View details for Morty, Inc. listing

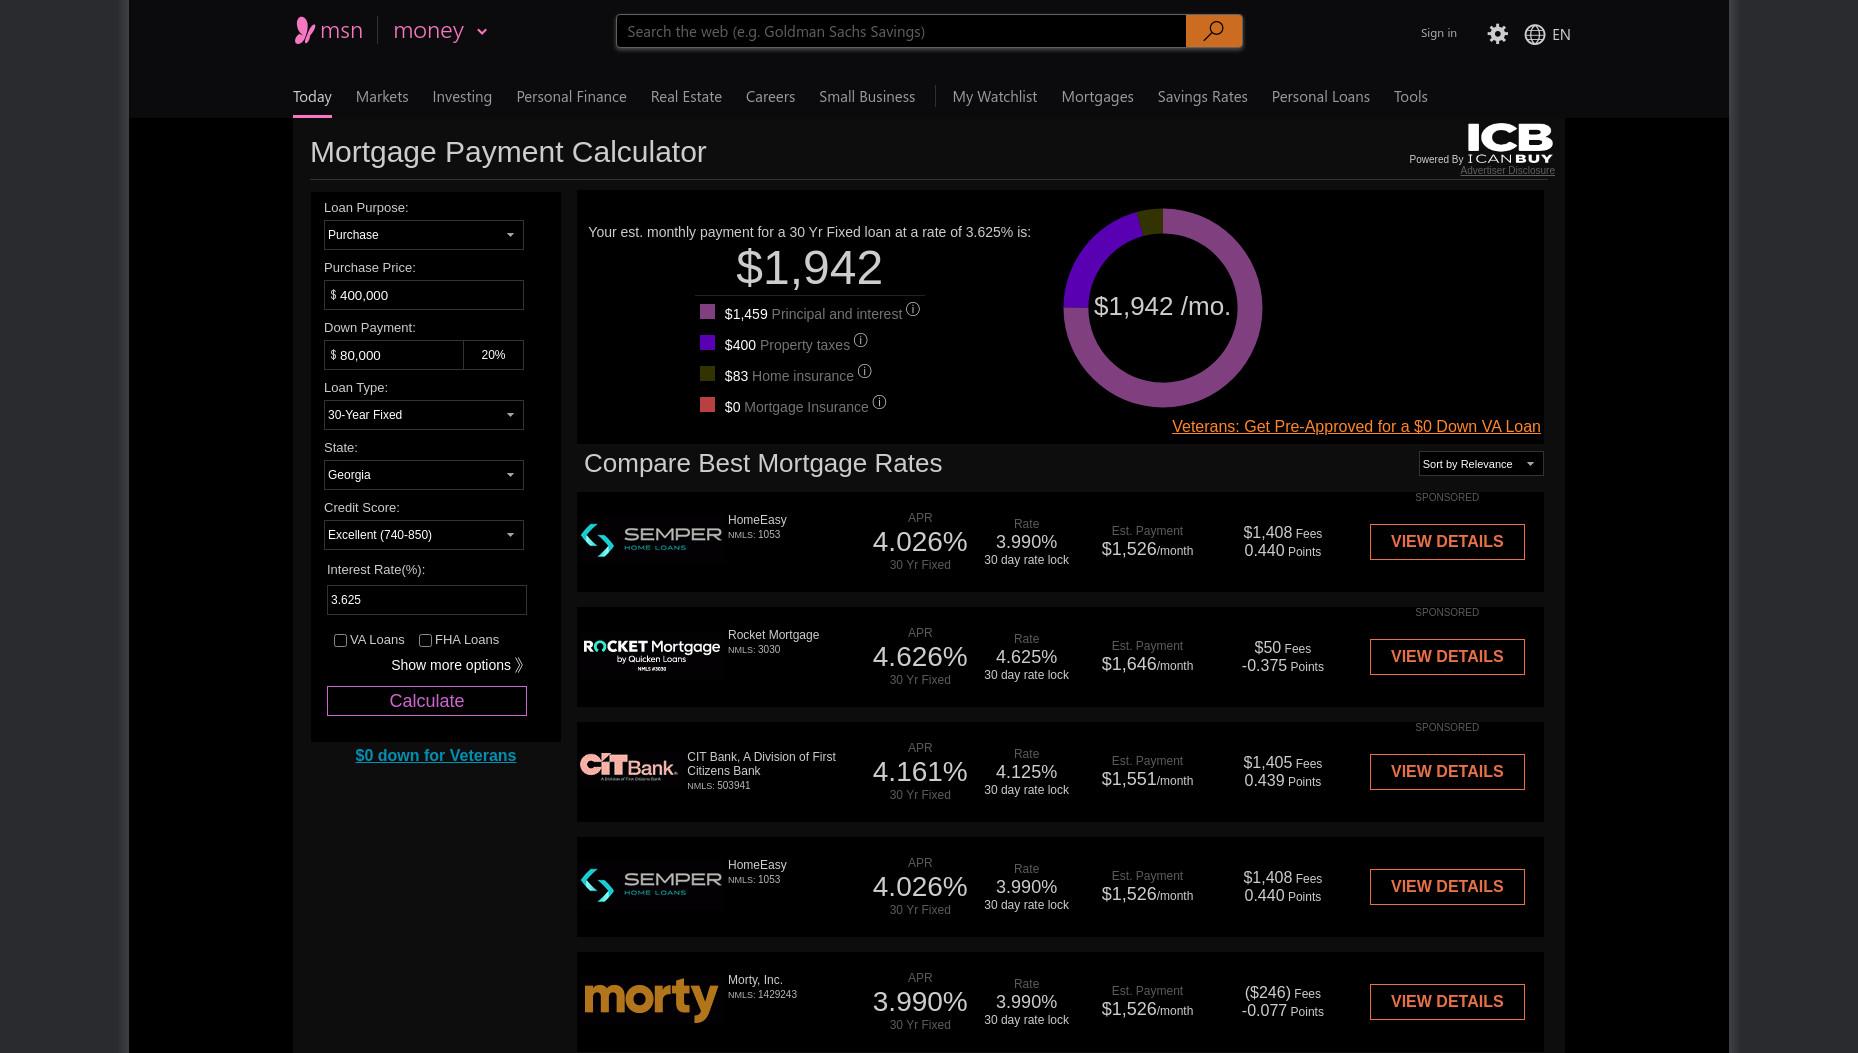click(1447, 1002)
